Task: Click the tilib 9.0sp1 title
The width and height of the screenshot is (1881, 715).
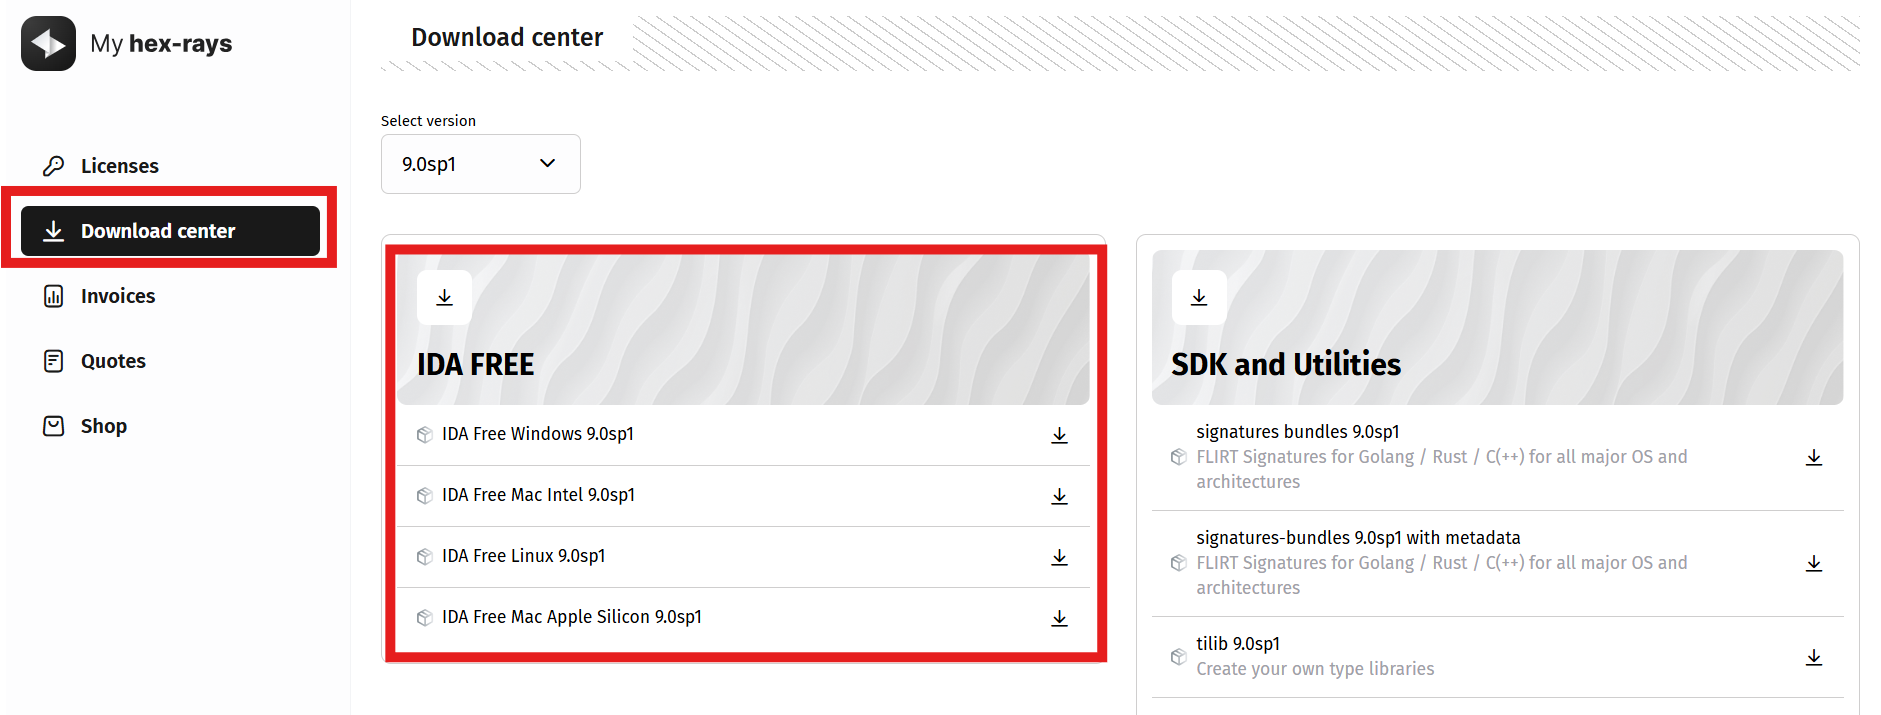Action: 1238,644
